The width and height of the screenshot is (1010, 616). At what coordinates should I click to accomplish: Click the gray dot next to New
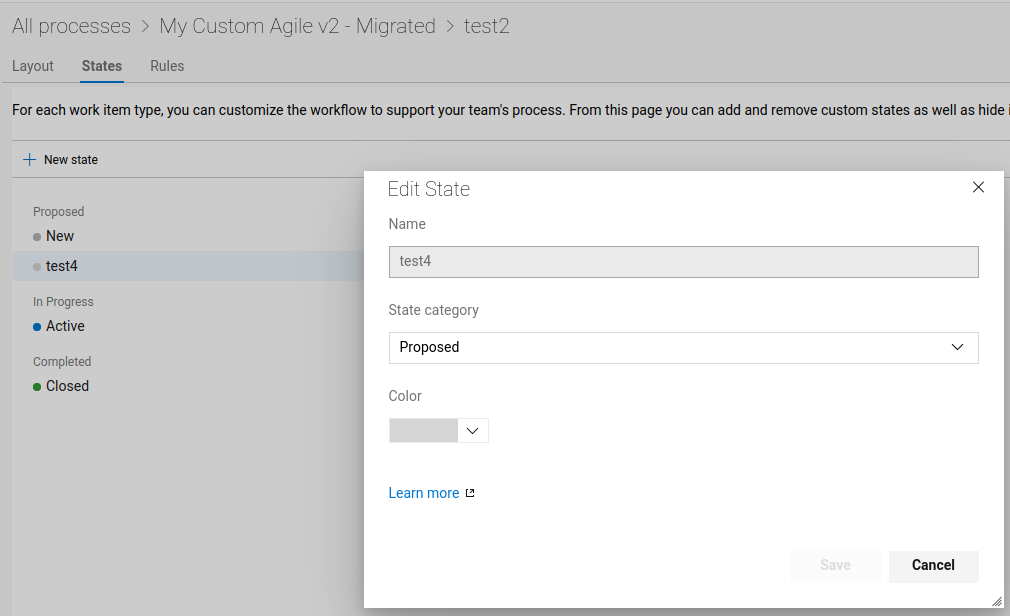37,237
